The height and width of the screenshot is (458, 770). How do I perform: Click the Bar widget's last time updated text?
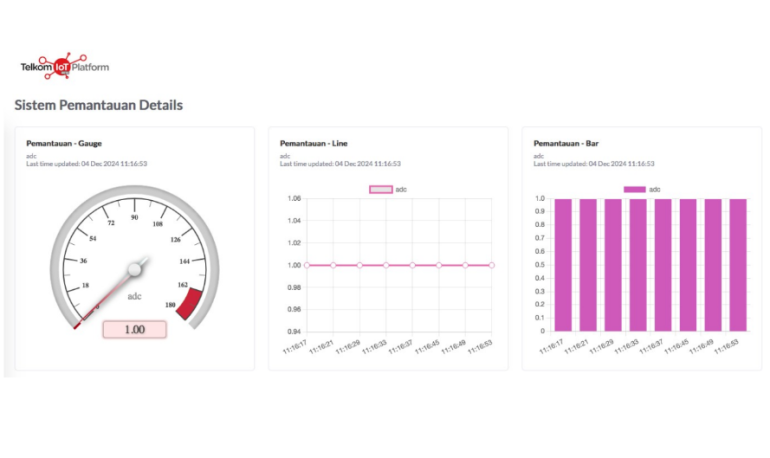pyautogui.click(x=594, y=163)
